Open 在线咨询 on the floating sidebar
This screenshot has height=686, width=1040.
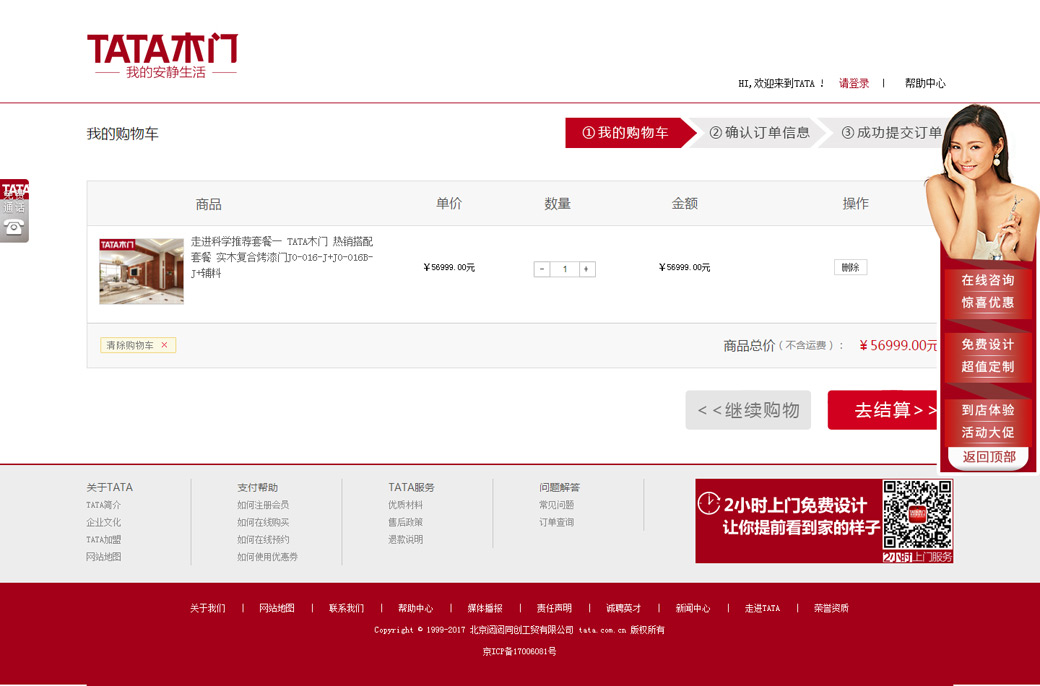pos(987,291)
